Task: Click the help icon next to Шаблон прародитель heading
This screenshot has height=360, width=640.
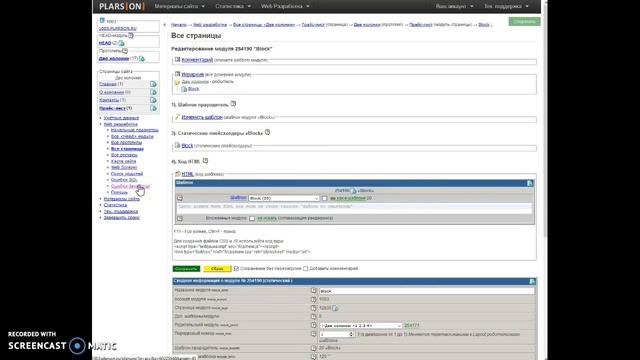Action: pos(233,104)
